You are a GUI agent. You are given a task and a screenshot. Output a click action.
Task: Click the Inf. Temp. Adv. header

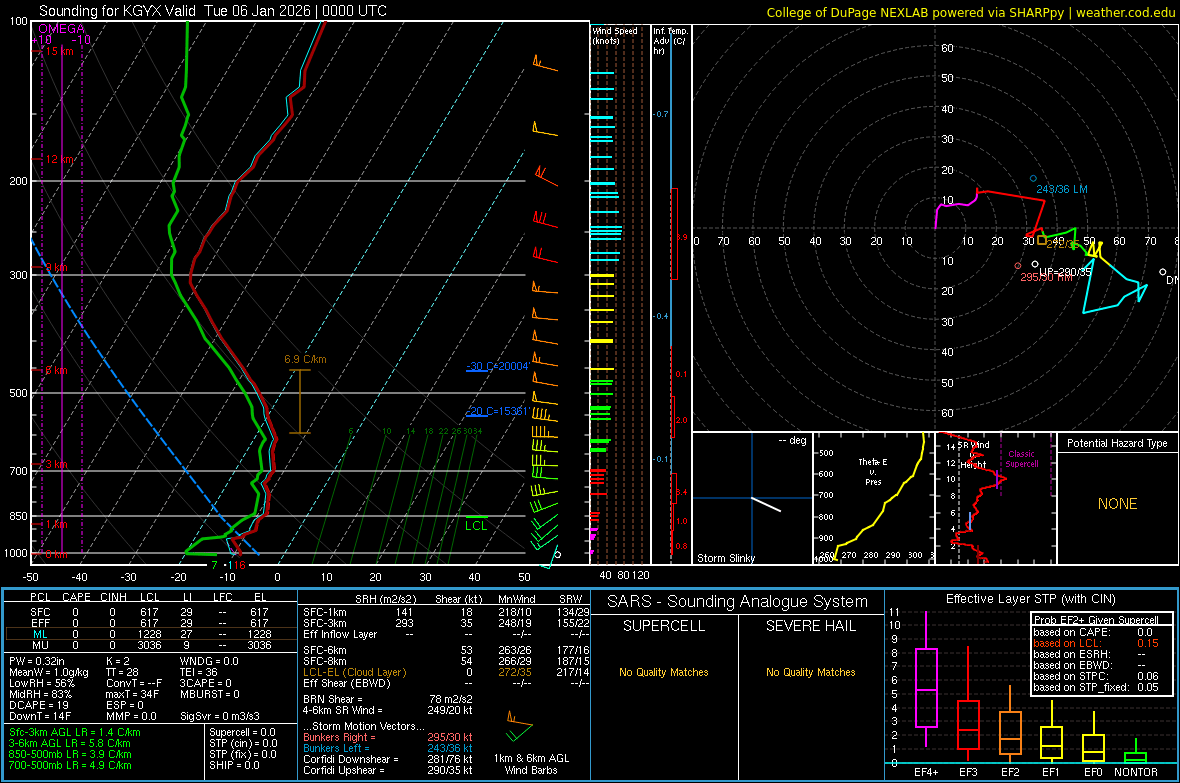click(670, 41)
